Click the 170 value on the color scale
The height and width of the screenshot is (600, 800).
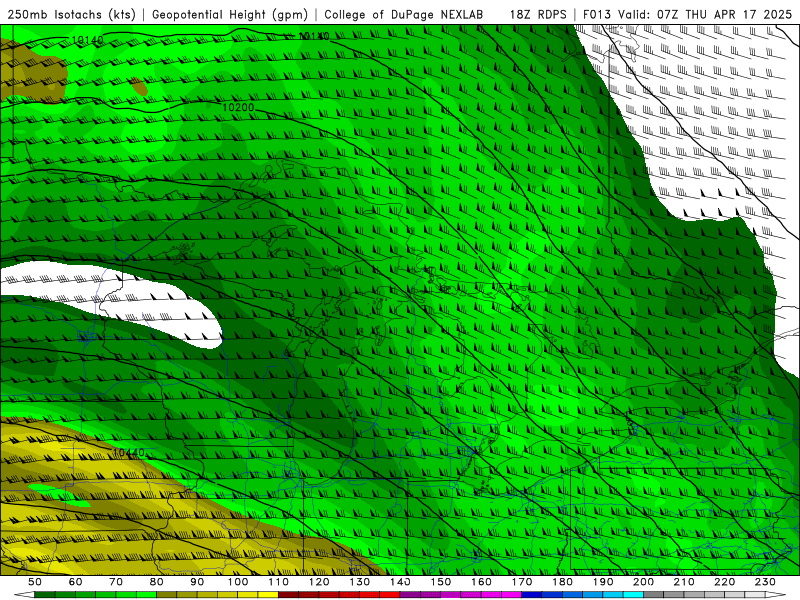tap(522, 582)
